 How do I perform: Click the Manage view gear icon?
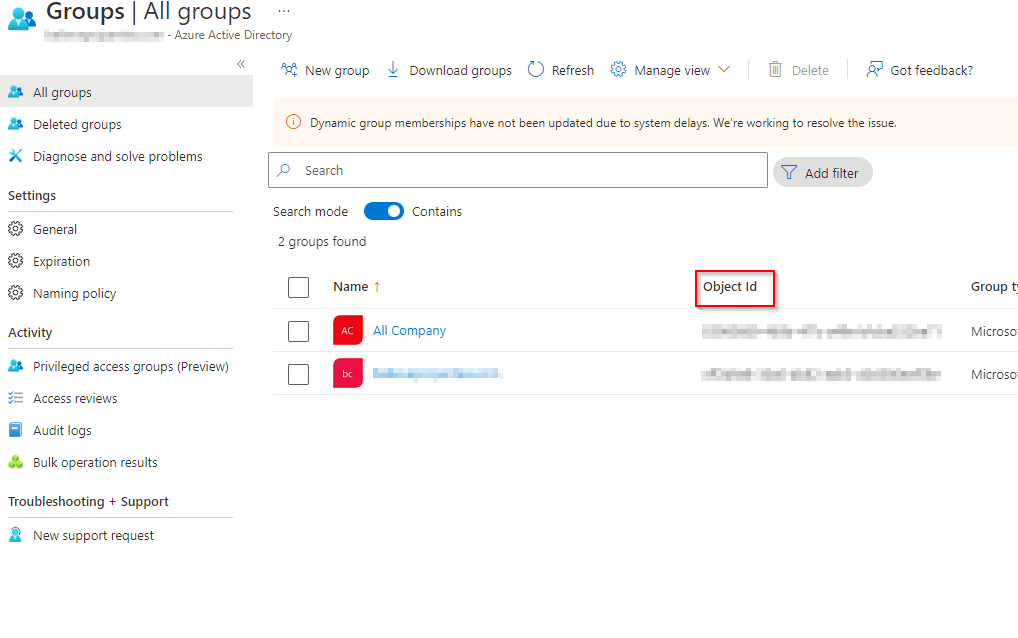(618, 69)
